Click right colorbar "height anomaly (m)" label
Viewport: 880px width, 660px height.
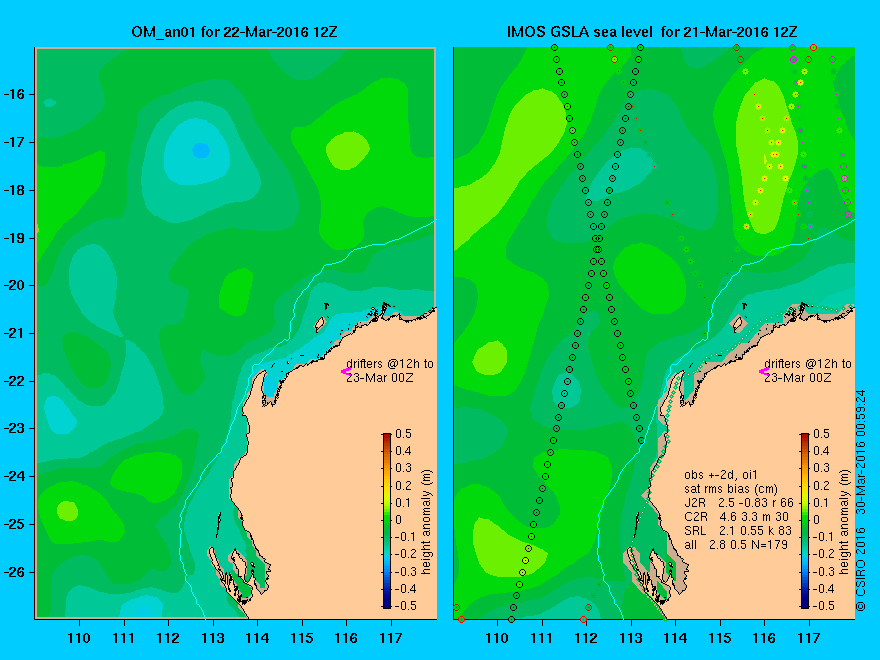click(x=844, y=522)
